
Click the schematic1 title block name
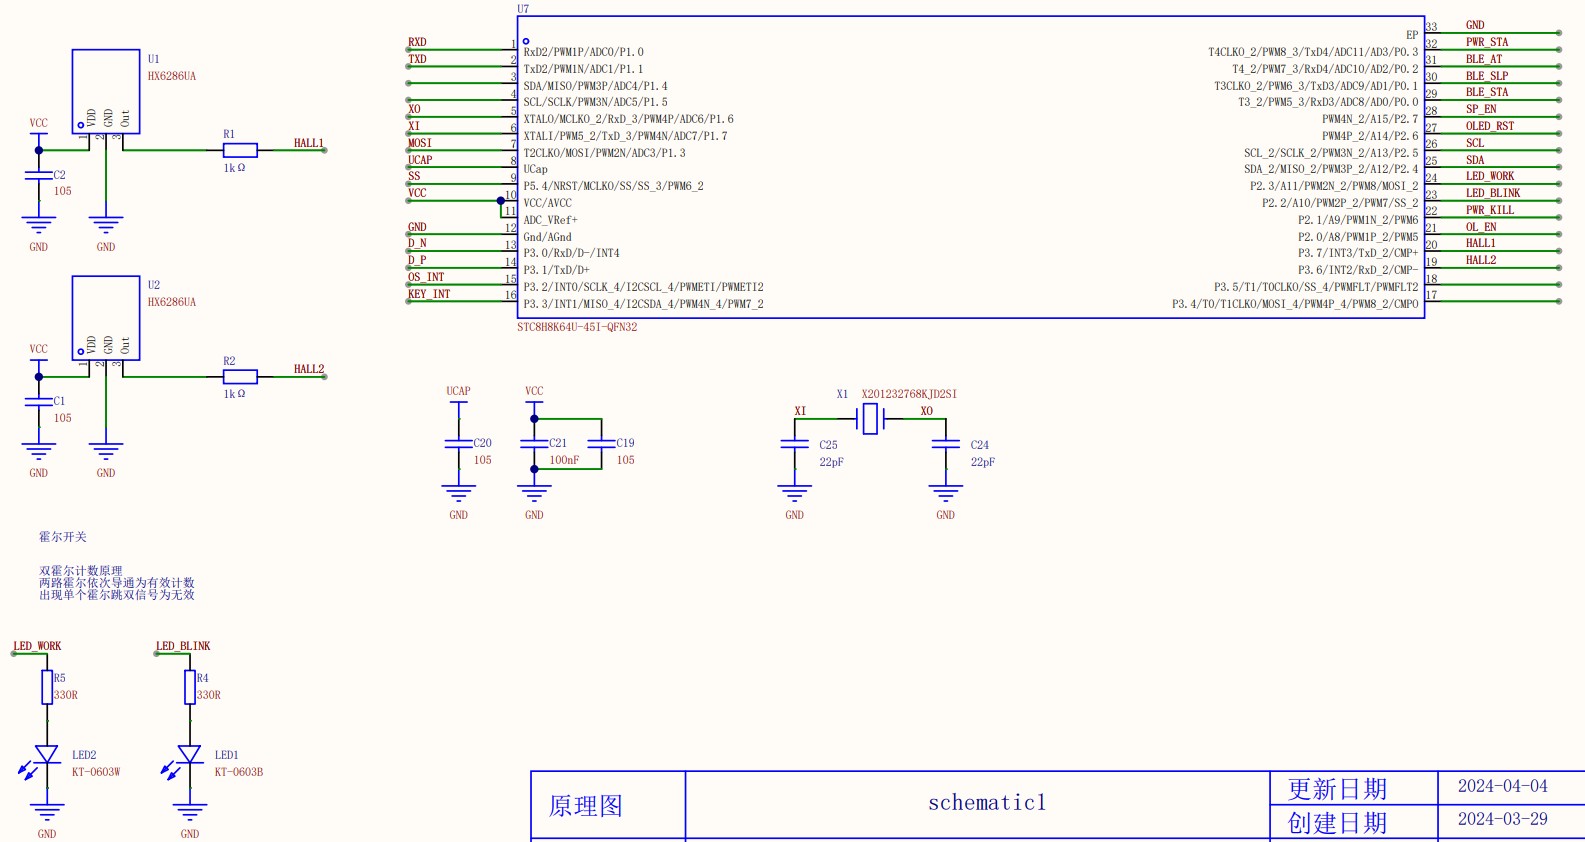click(x=987, y=803)
